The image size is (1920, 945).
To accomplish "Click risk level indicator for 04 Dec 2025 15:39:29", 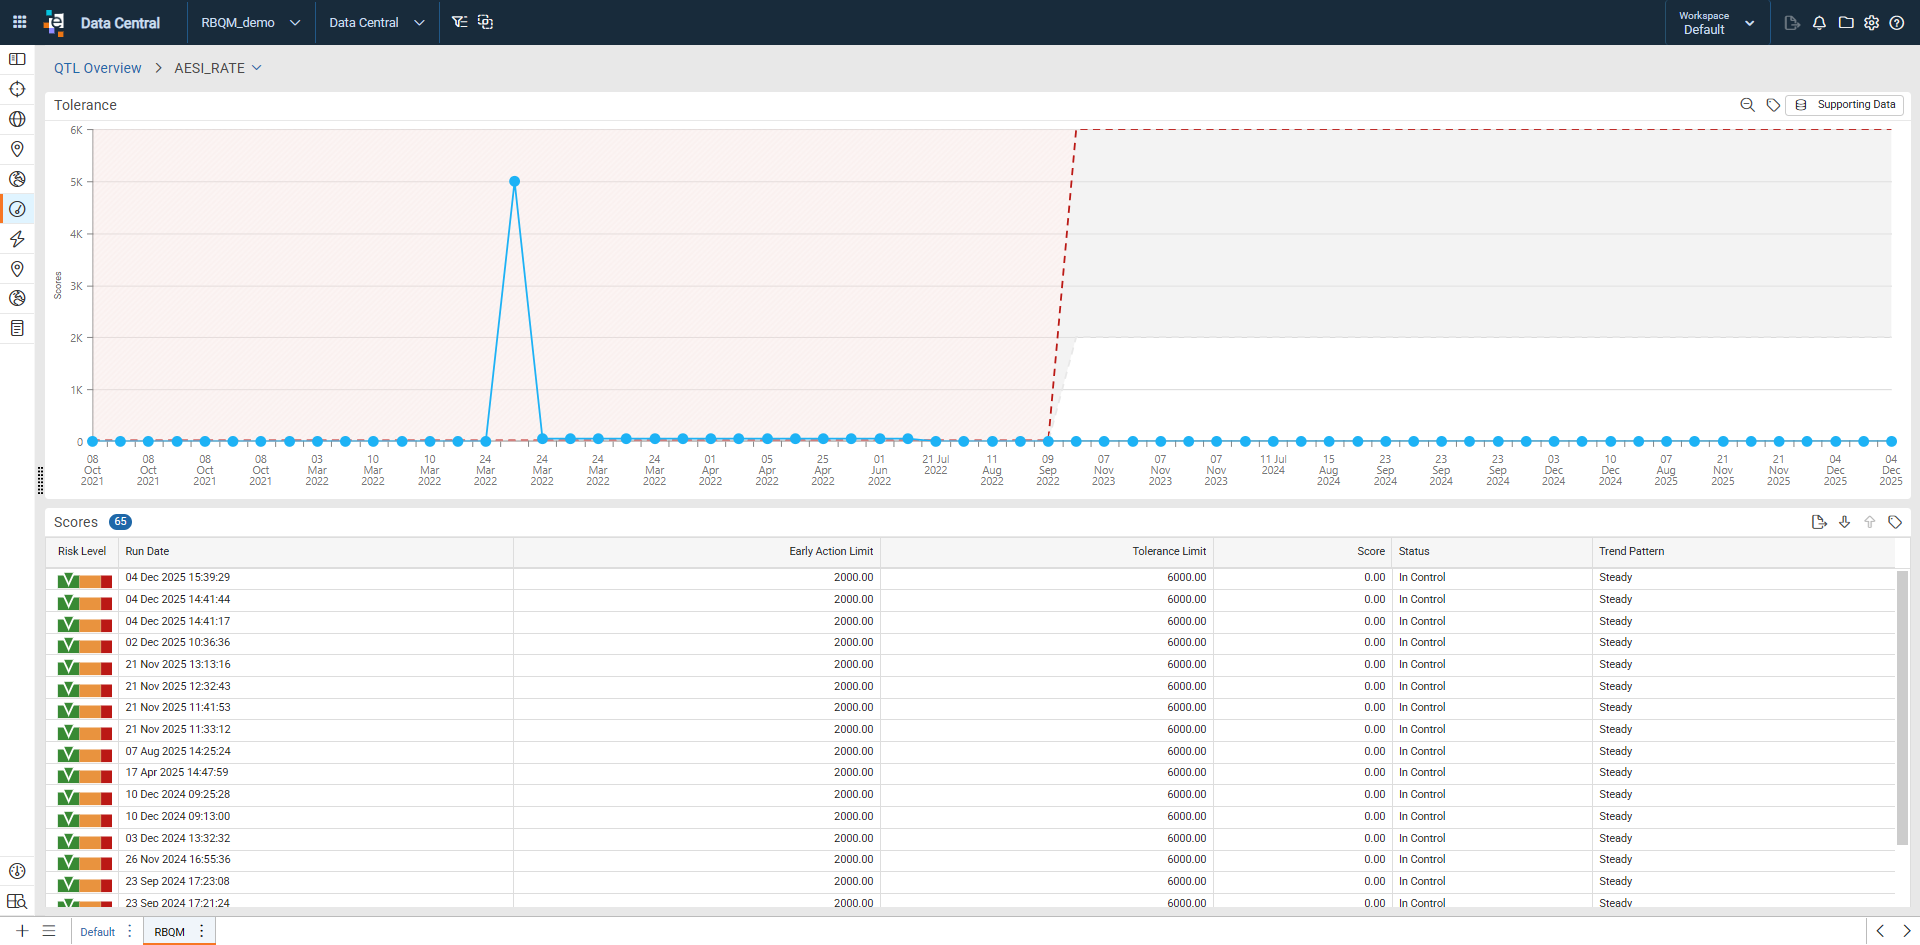I will tap(85, 580).
